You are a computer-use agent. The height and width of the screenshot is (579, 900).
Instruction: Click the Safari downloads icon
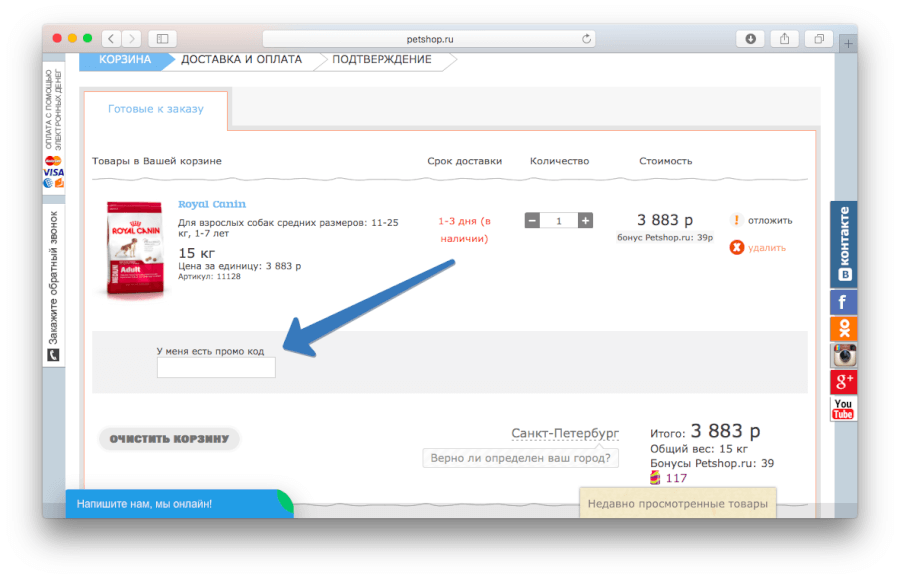750,39
